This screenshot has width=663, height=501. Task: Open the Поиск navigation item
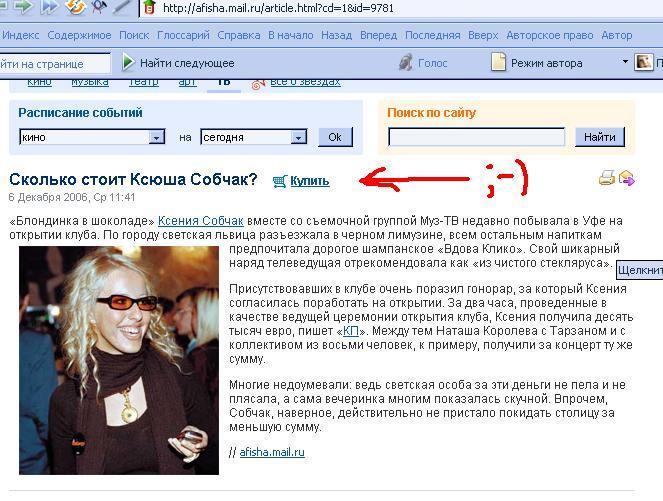point(134,35)
